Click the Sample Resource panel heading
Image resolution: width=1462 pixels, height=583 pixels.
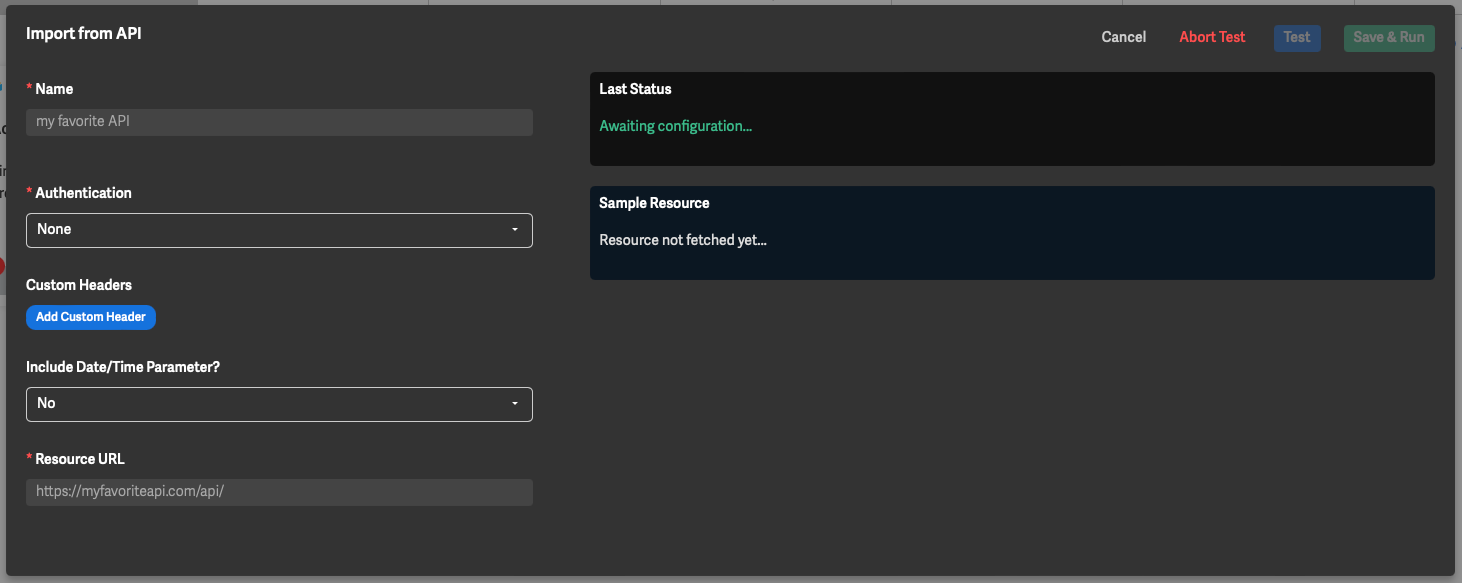[x=654, y=203]
